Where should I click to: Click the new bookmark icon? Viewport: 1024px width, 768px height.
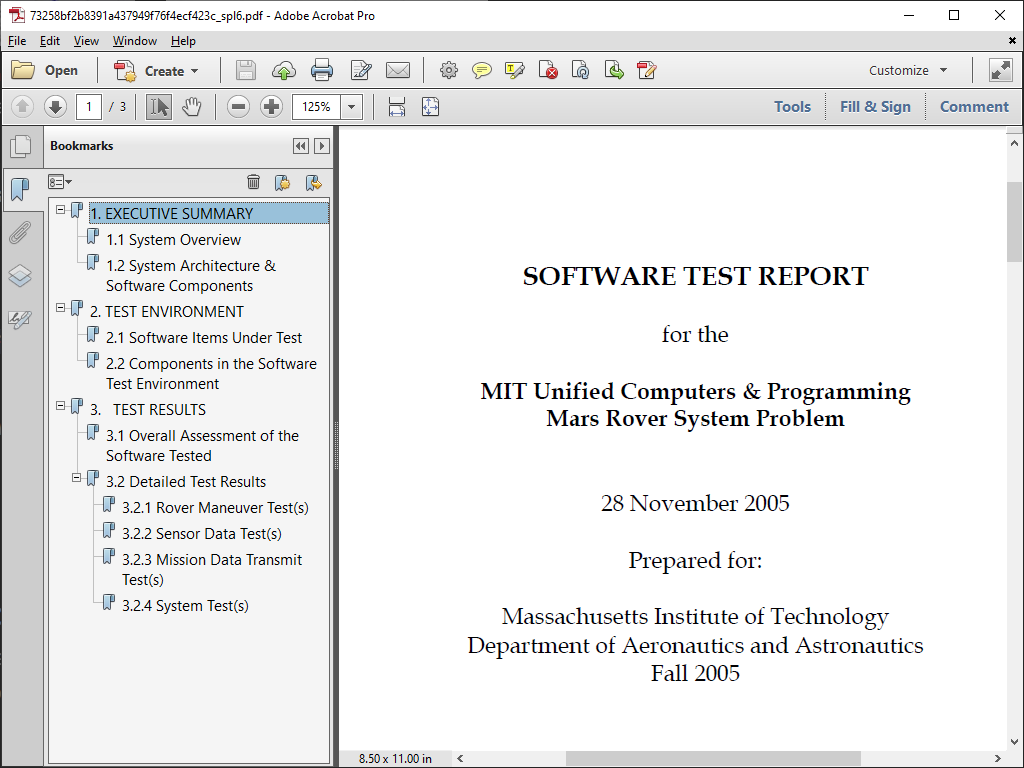pos(283,182)
